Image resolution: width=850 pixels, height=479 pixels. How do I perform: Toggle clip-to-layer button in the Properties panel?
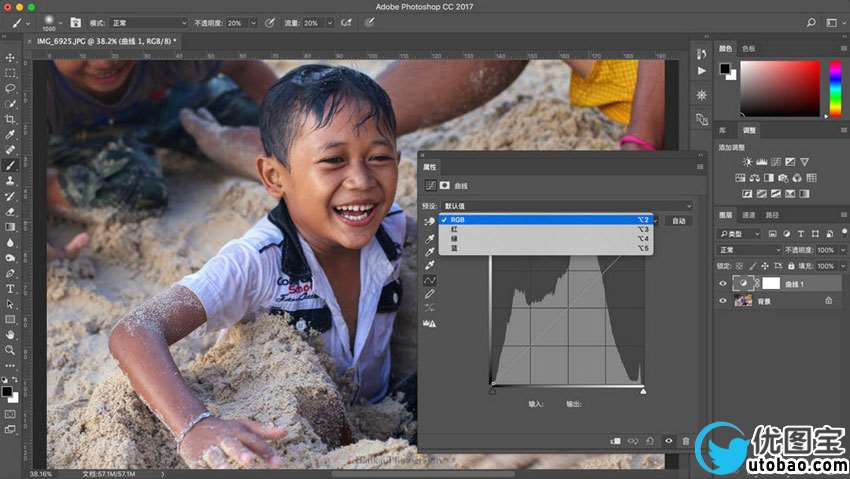tap(616, 441)
